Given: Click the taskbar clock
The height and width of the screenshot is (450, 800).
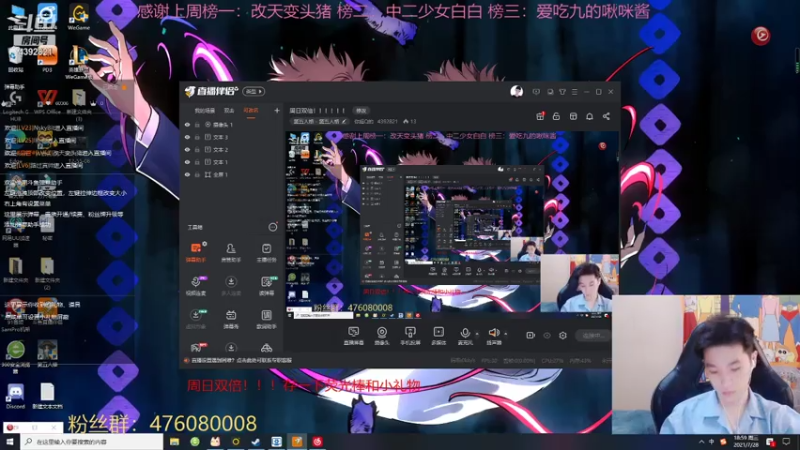Looking at the screenshot, I should pos(746,441).
